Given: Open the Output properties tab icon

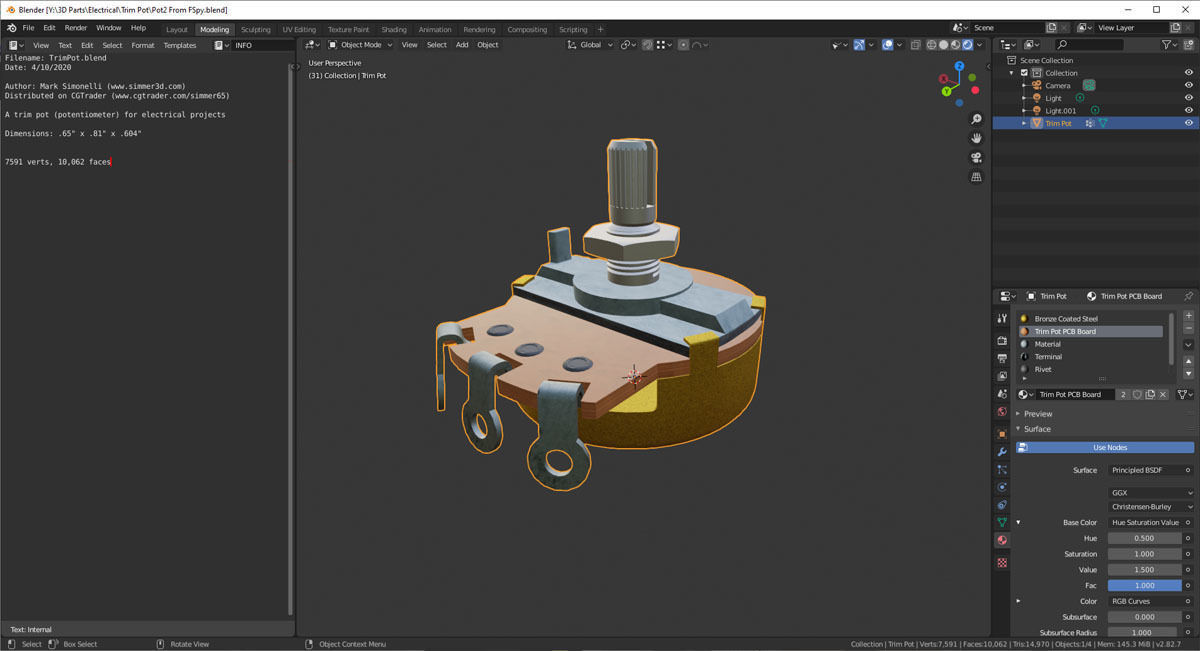Looking at the screenshot, I should [1002, 358].
